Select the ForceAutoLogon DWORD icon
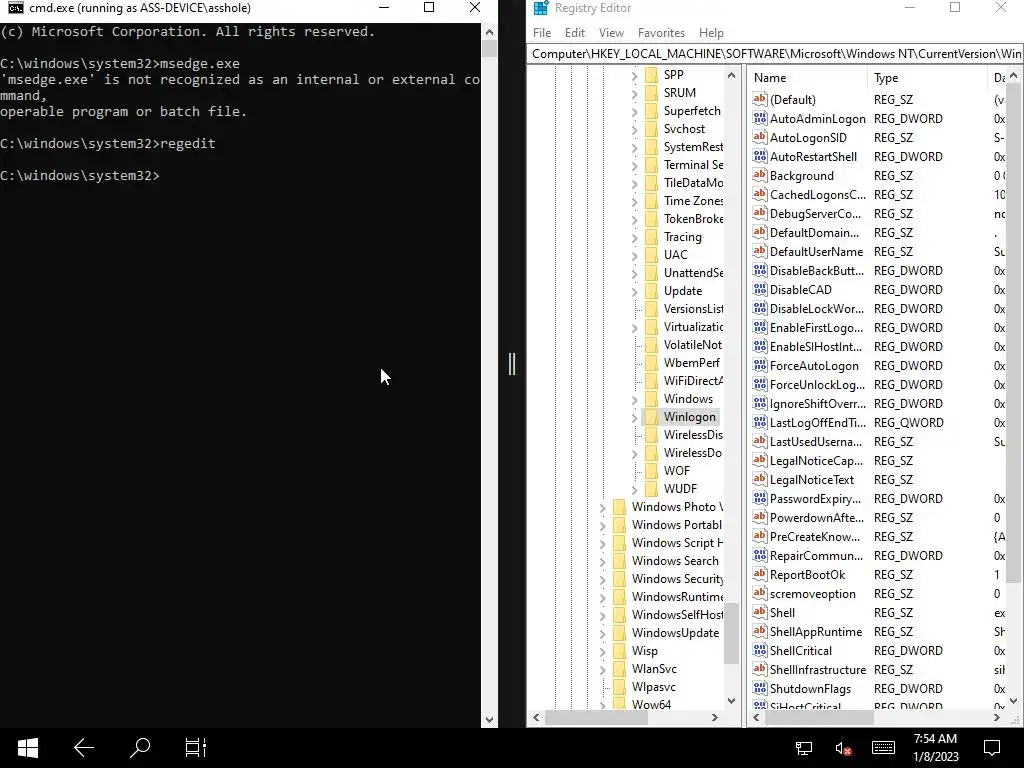The width and height of the screenshot is (1024, 768). [x=760, y=365]
